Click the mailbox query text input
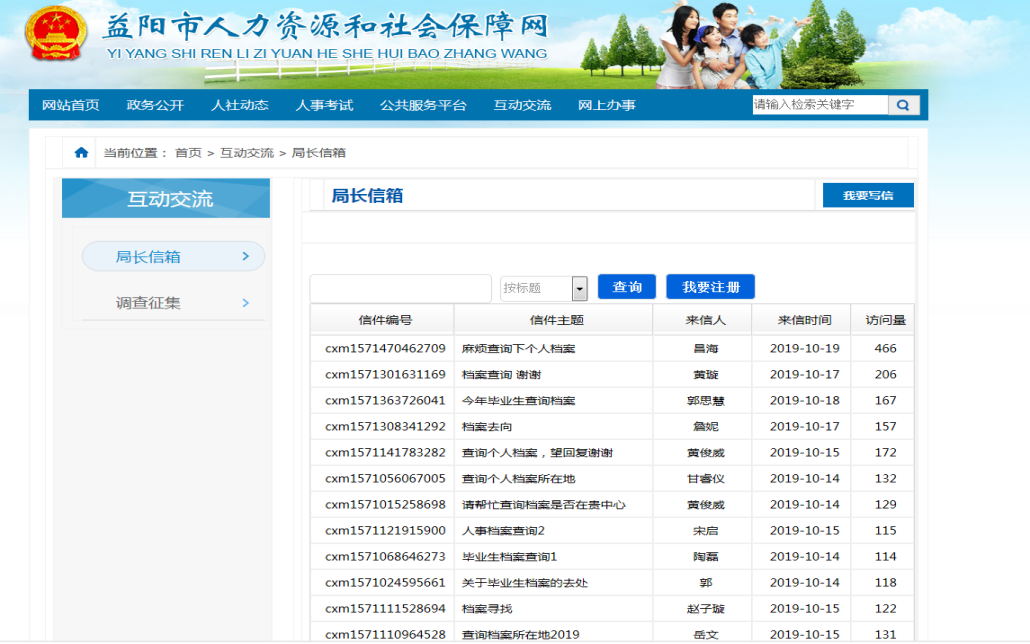Viewport: 1030px width, 644px height. tap(401, 288)
